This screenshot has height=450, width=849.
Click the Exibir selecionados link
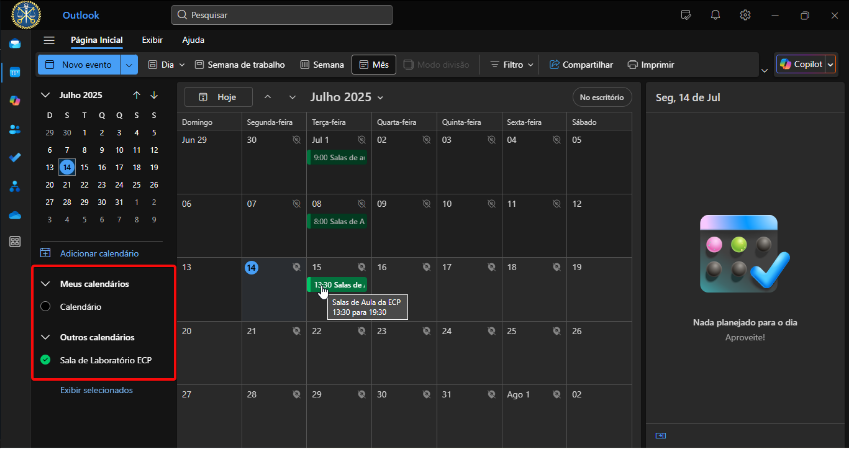click(96, 390)
